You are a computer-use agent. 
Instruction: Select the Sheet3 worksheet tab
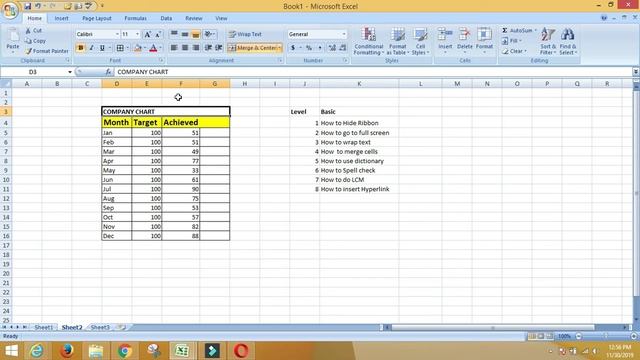point(100,327)
